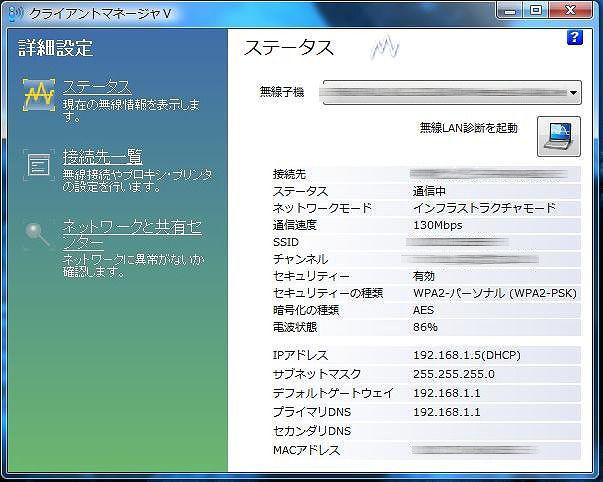Select the ステータス value 通信中
The height and width of the screenshot is (482, 603).
pyautogui.click(x=429, y=191)
